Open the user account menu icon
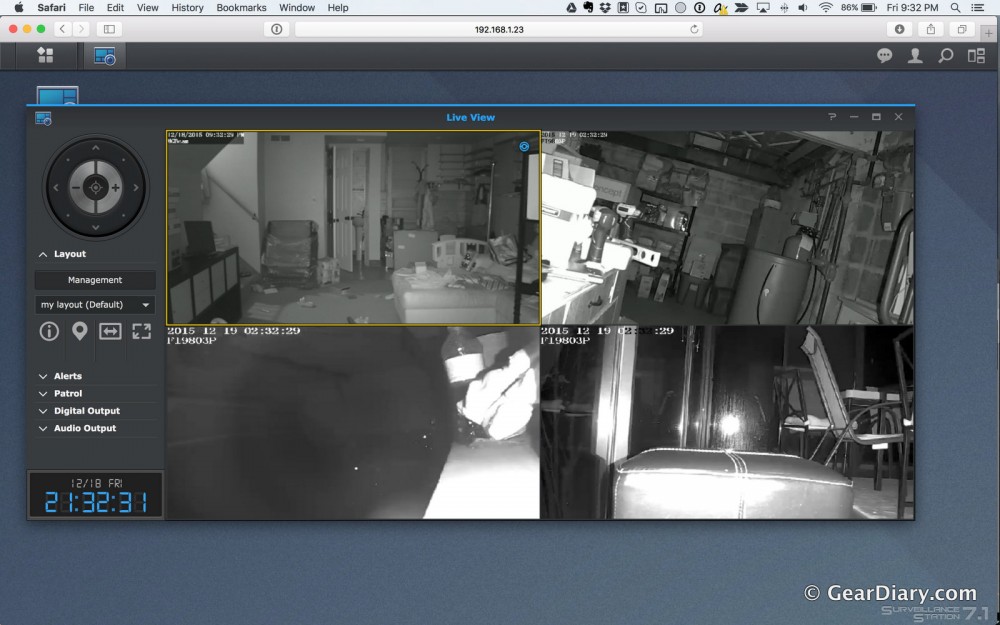Image resolution: width=1000 pixels, height=625 pixels. [x=915, y=56]
